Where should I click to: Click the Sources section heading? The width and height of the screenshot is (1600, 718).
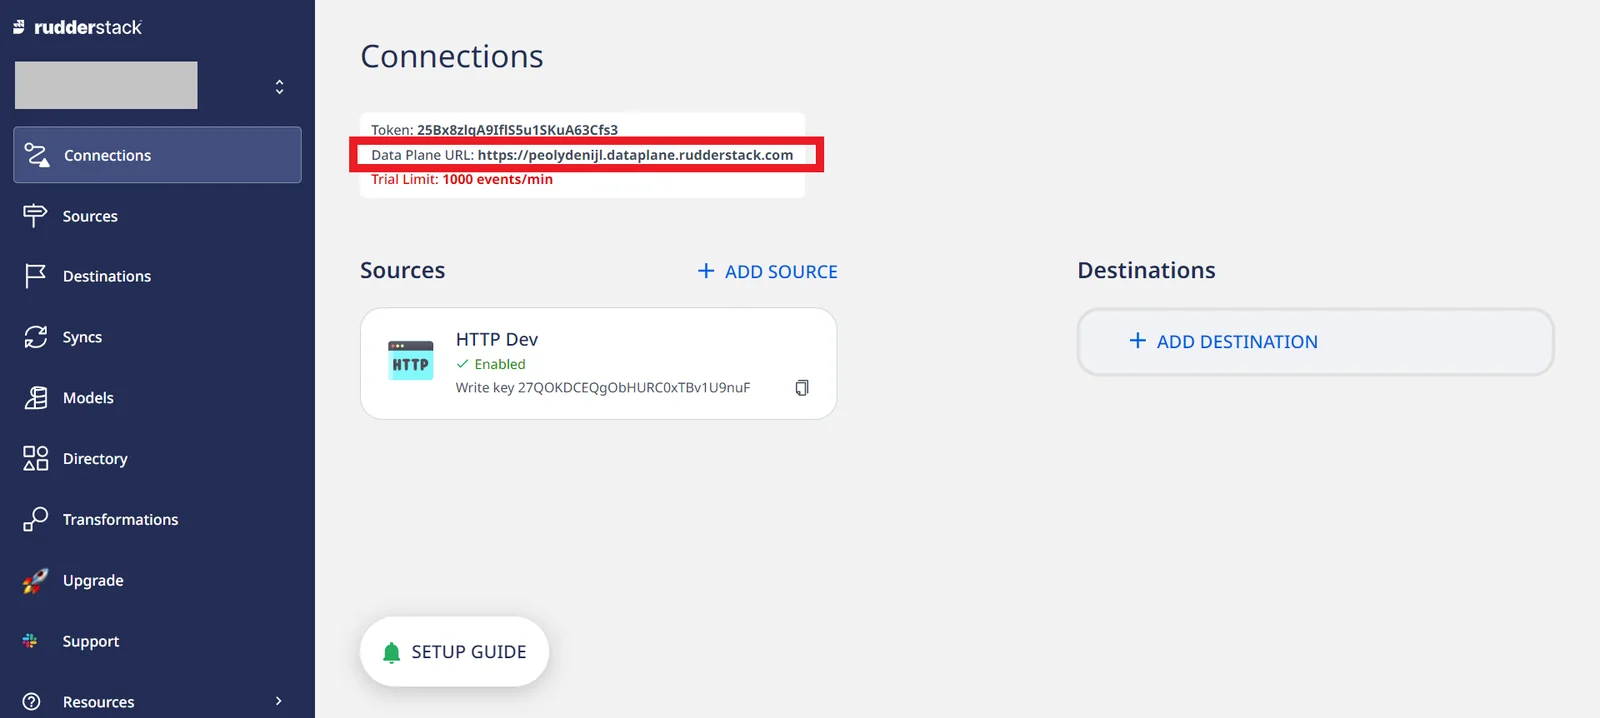click(x=403, y=270)
